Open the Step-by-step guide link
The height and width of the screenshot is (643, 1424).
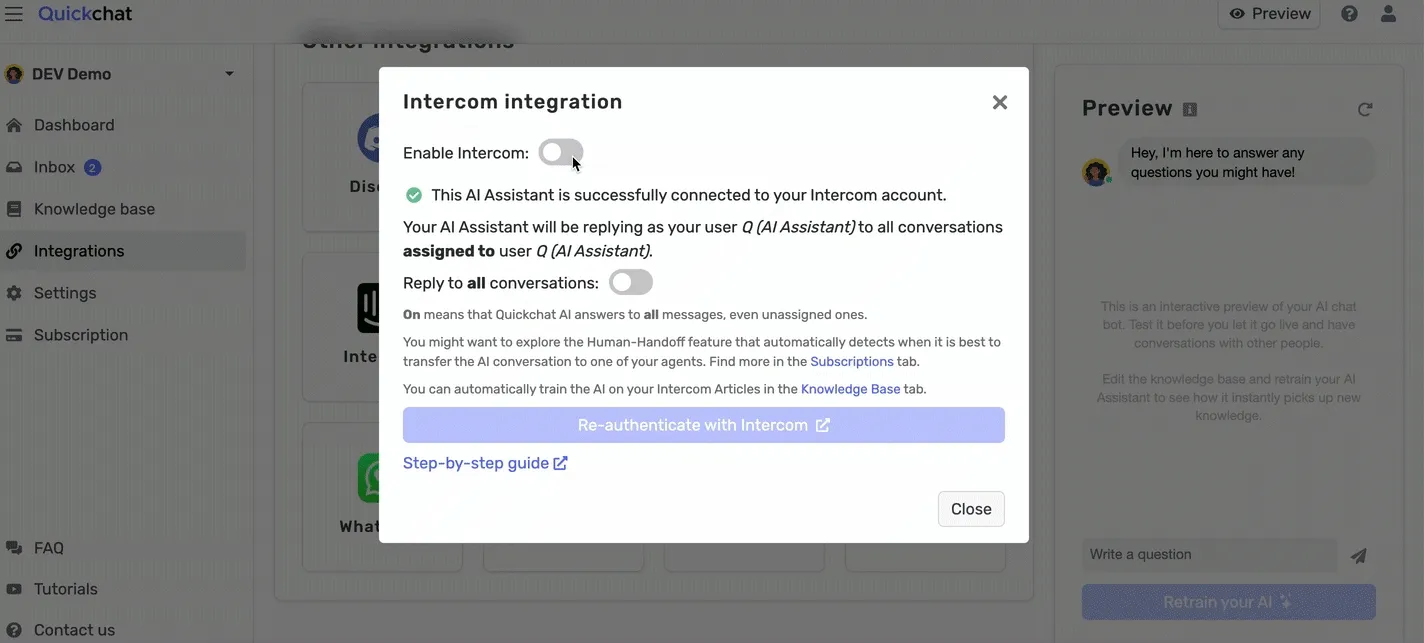tap(485, 463)
